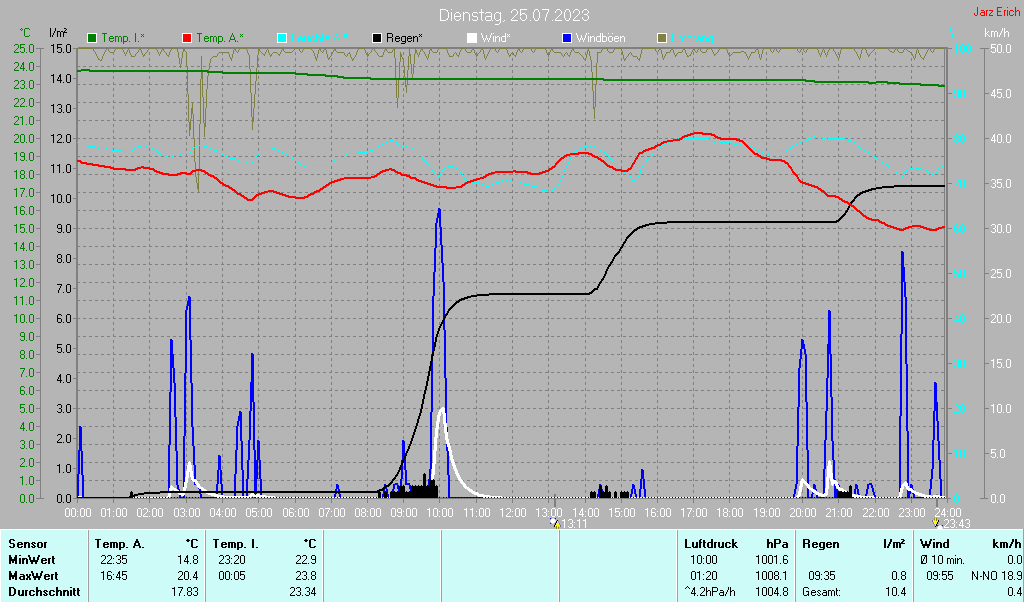The height and width of the screenshot is (602, 1024).
Task: Select the 'Feuchte A.*' legend label
Action: [x=319, y=39]
